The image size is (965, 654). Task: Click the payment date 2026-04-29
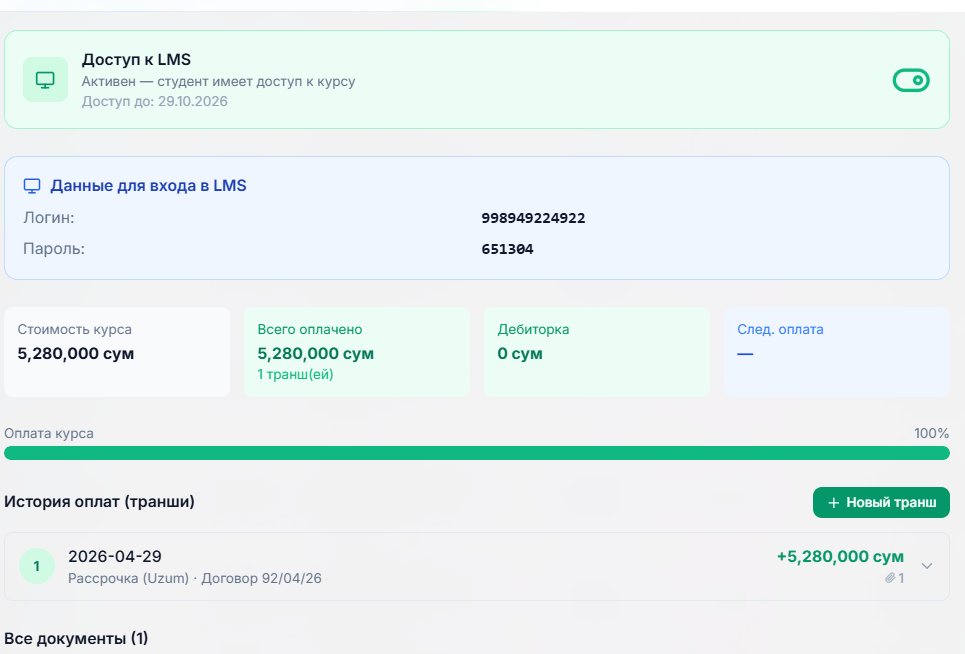114,556
